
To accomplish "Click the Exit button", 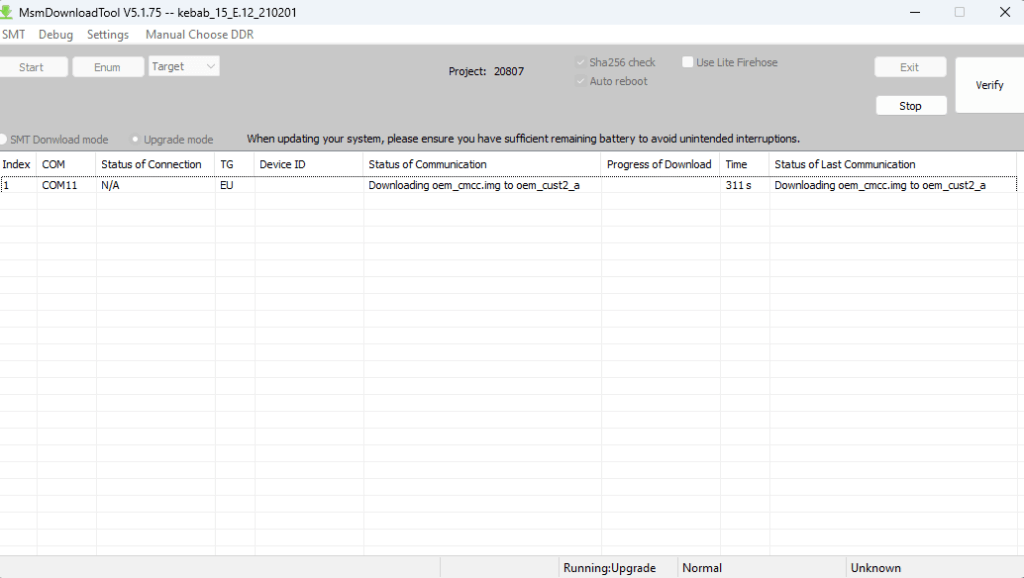I will (910, 66).
